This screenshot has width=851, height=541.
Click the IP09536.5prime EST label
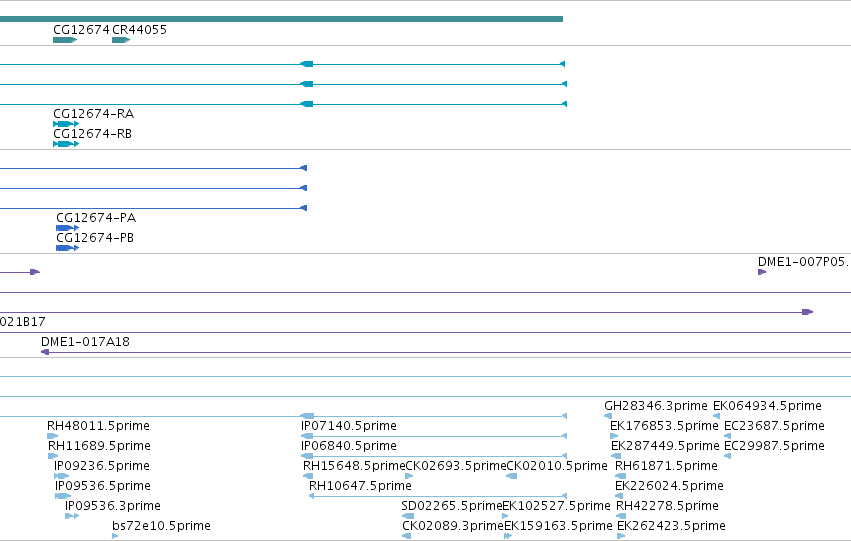[103, 486]
